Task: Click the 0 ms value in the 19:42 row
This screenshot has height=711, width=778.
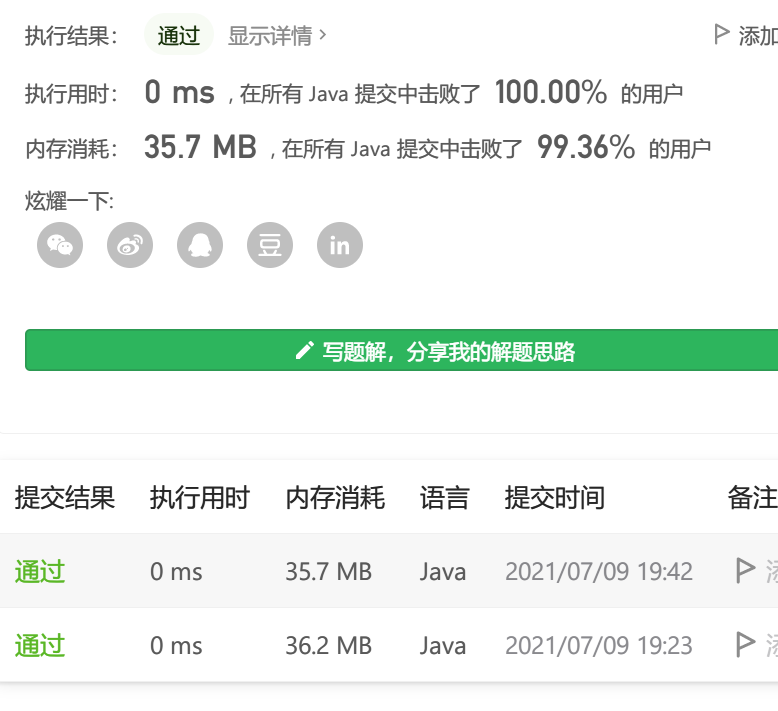Action: (176, 572)
